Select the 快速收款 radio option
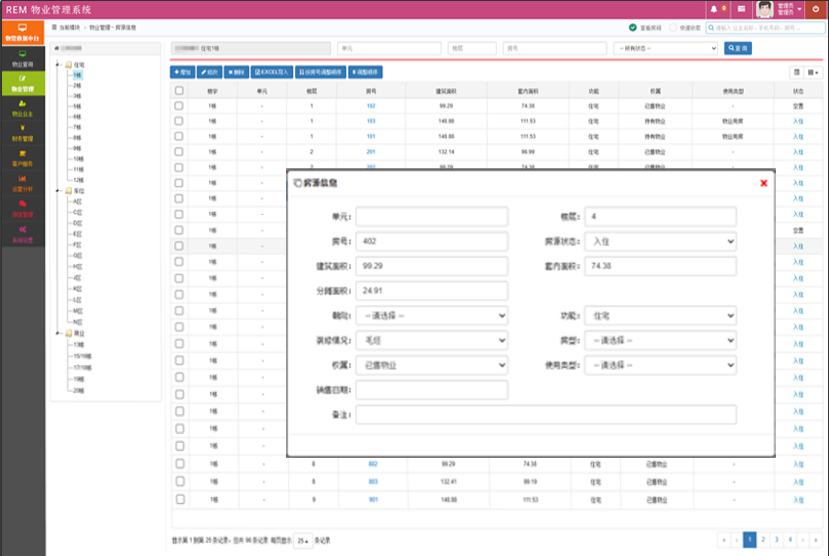The width and height of the screenshot is (829, 556). tap(673, 27)
